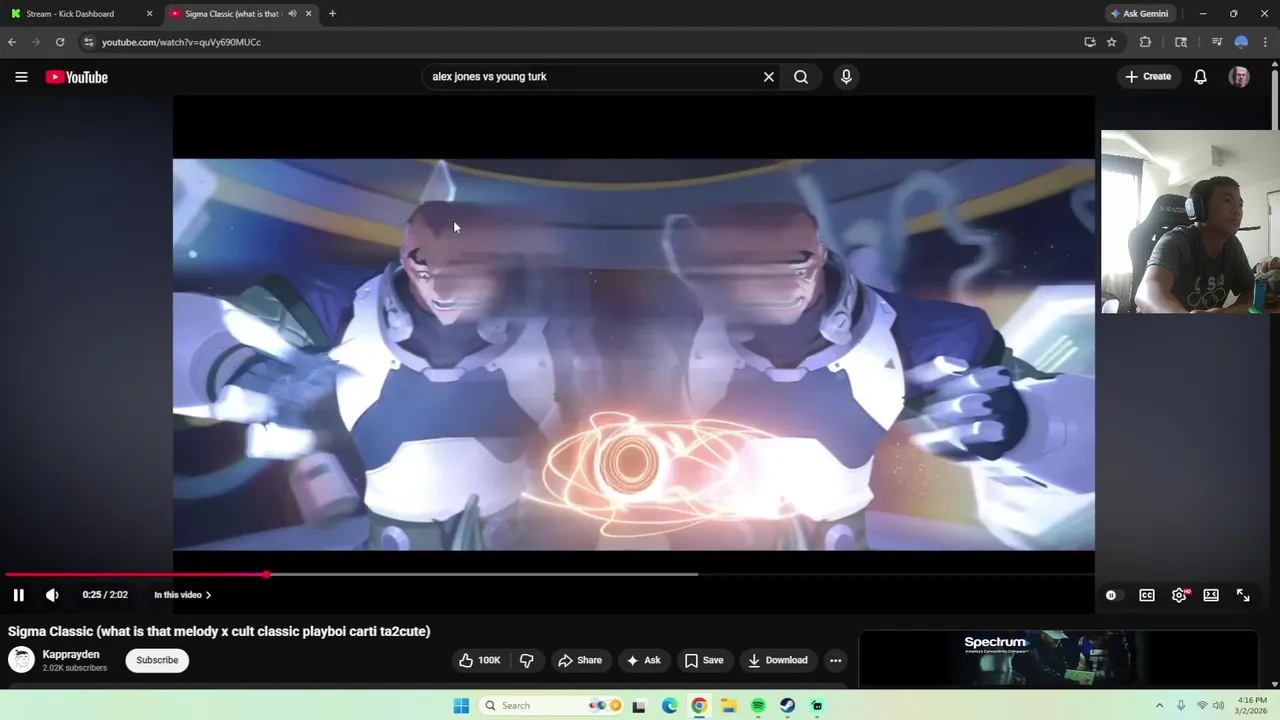Open Chrome three-dot menu
1280x720 pixels.
click(x=1266, y=42)
